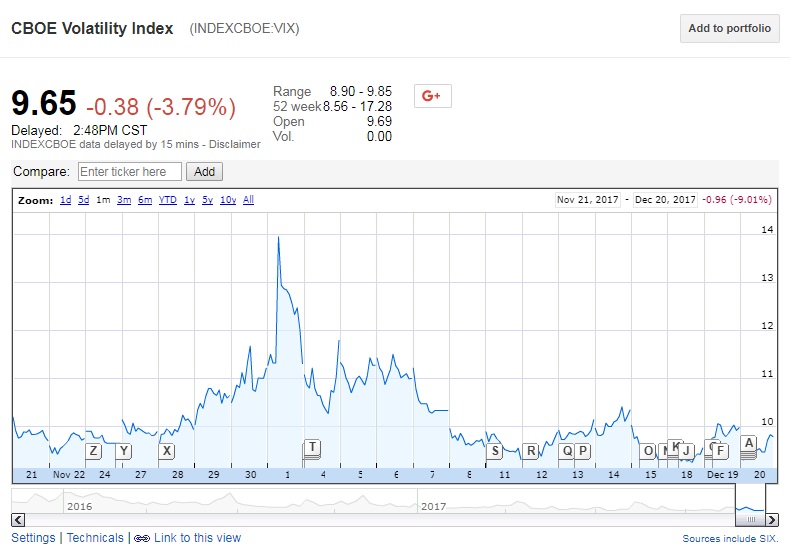
Task: Click the Google+ share icon
Action: pyautogui.click(x=432, y=96)
